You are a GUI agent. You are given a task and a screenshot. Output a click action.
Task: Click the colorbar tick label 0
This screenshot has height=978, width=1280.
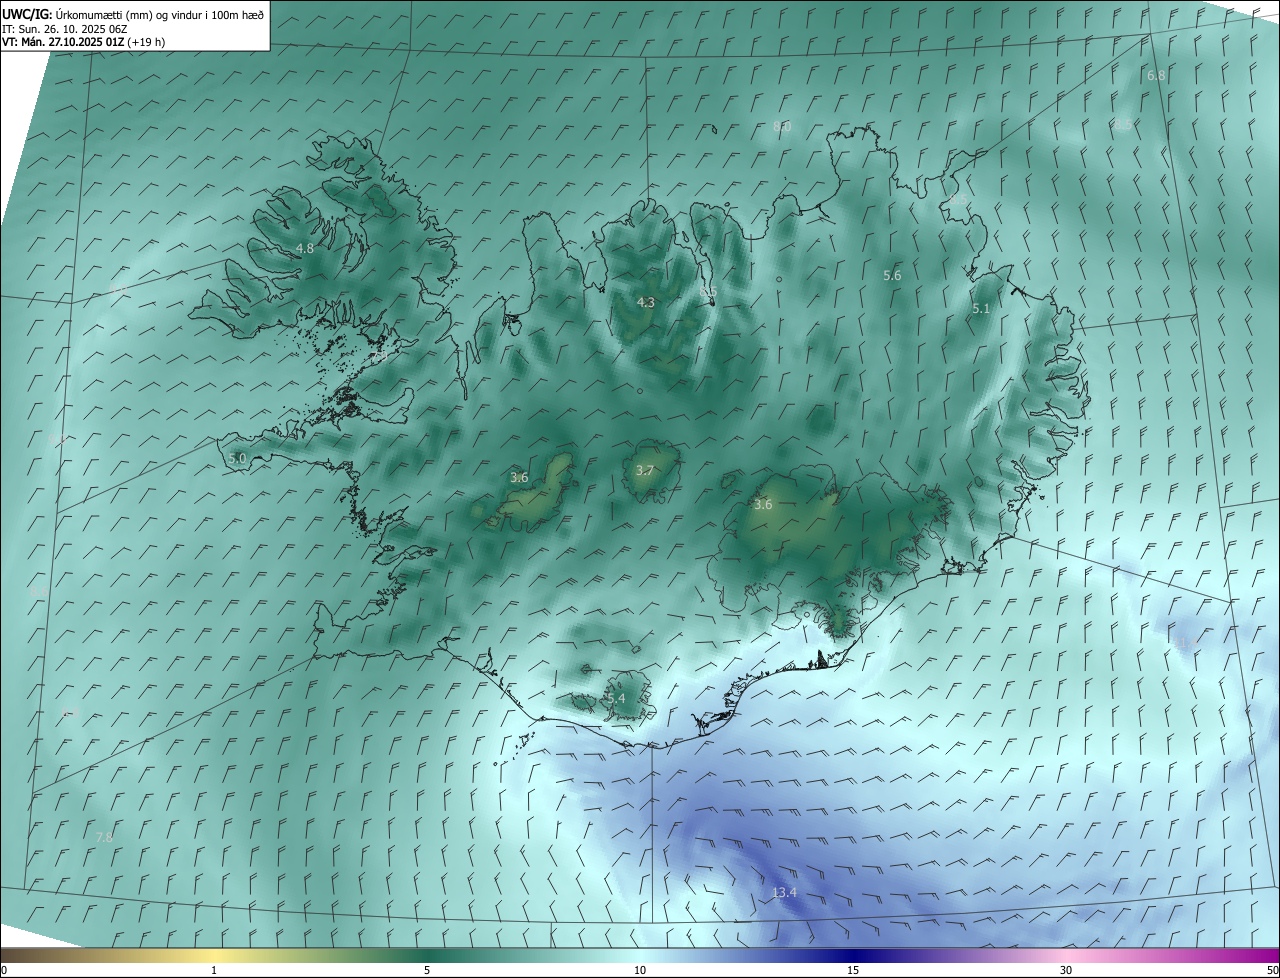click(x=4, y=970)
